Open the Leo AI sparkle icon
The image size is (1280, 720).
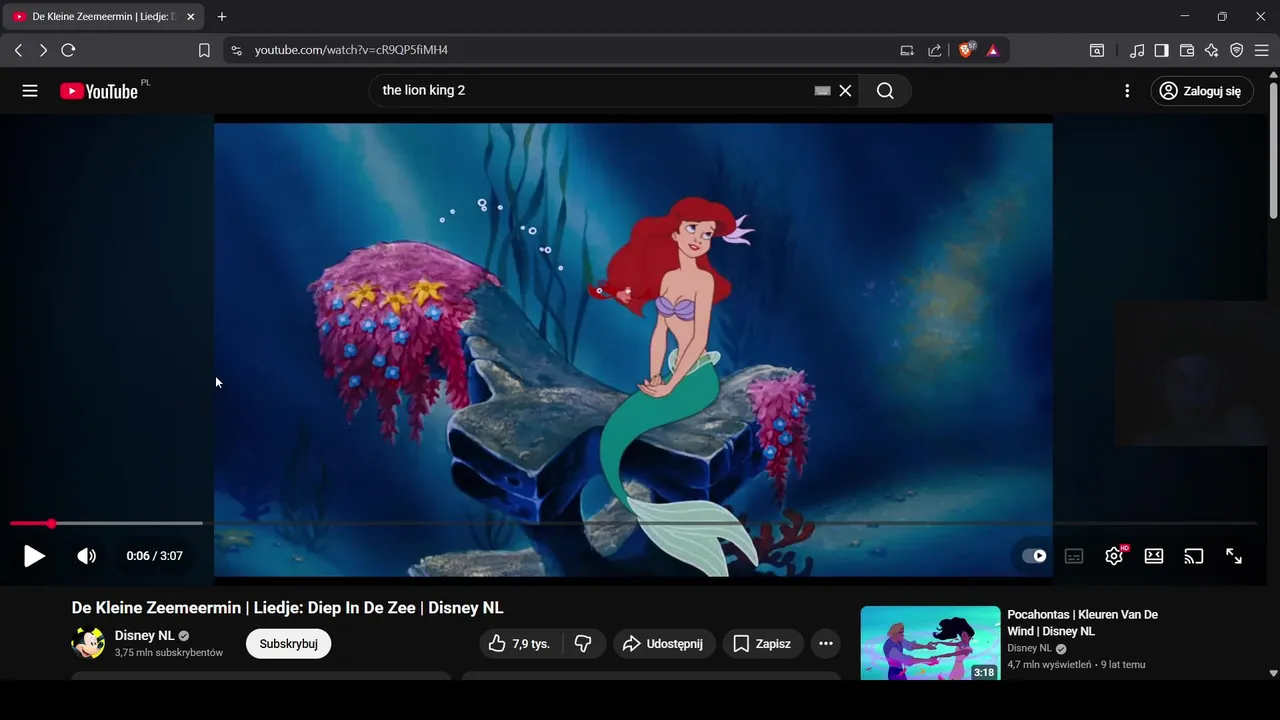point(1212,50)
